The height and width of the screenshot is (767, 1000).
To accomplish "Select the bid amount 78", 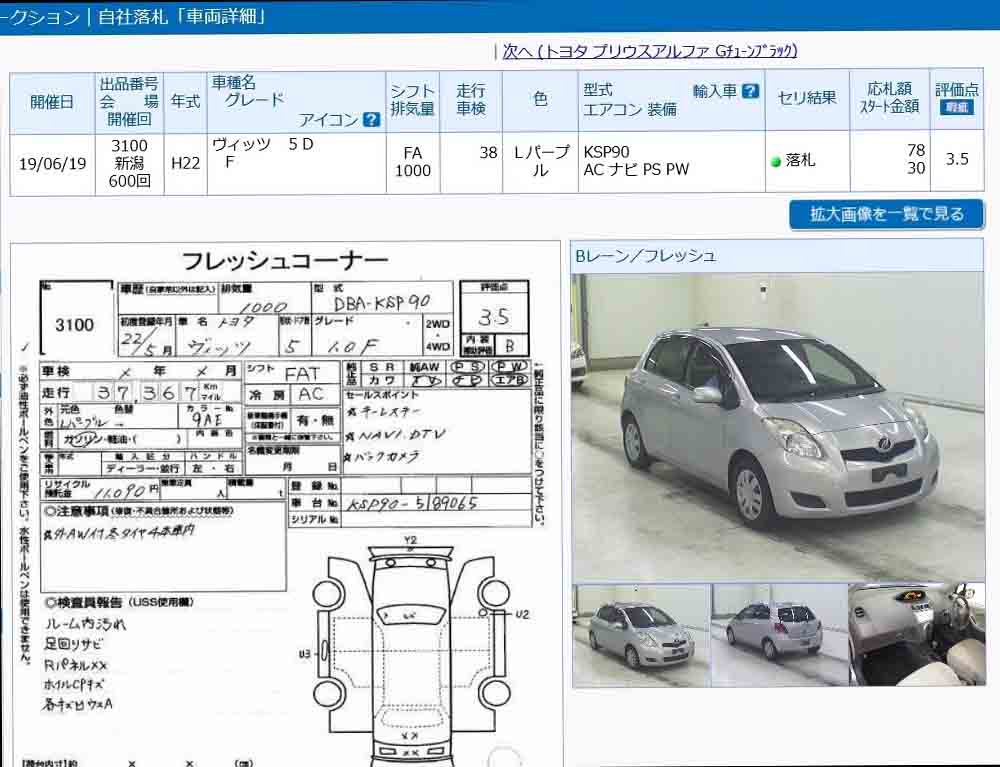I will click(x=916, y=150).
